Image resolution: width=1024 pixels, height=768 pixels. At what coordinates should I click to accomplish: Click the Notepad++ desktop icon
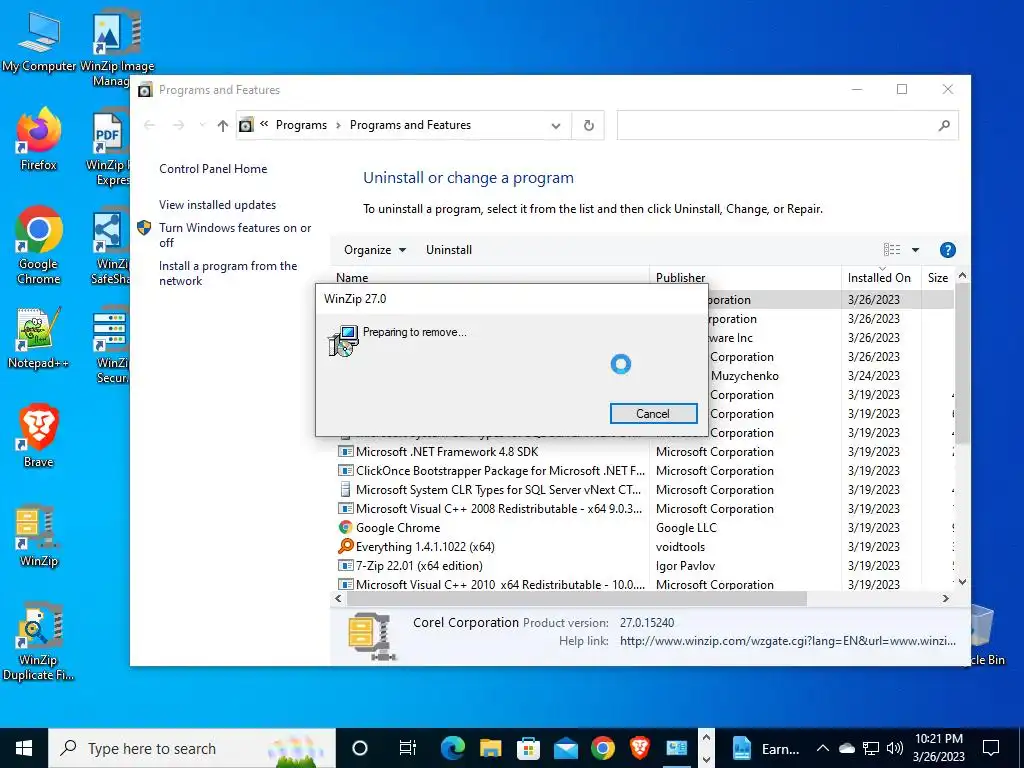point(39,337)
